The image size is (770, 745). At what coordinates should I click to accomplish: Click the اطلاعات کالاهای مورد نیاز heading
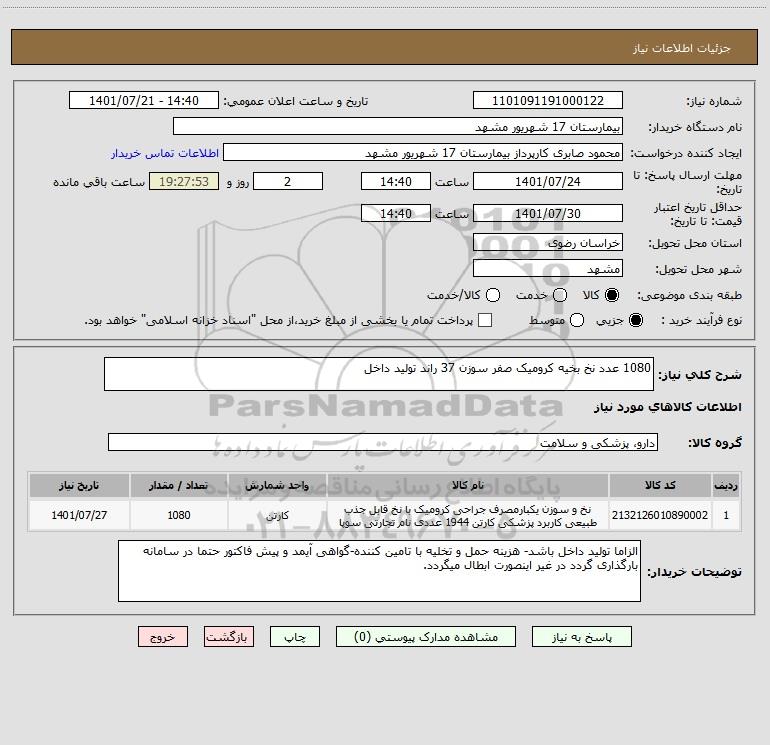coord(667,407)
